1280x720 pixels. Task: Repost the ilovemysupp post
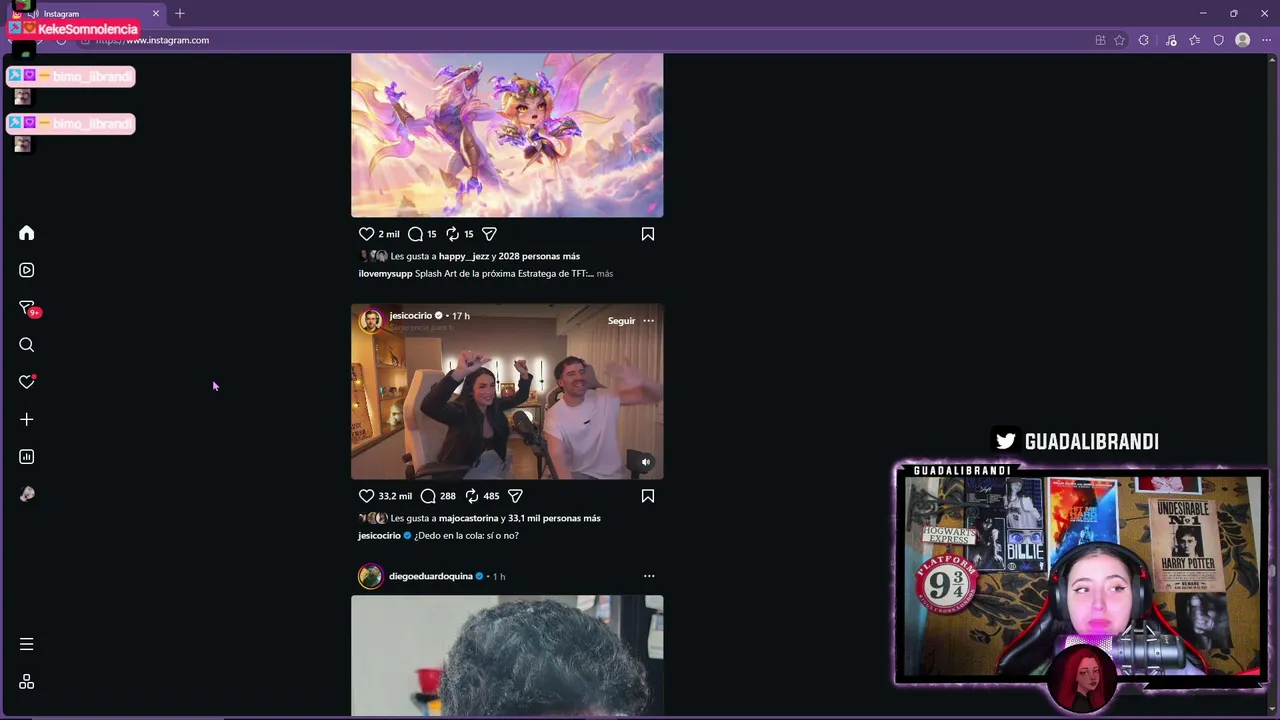452,234
